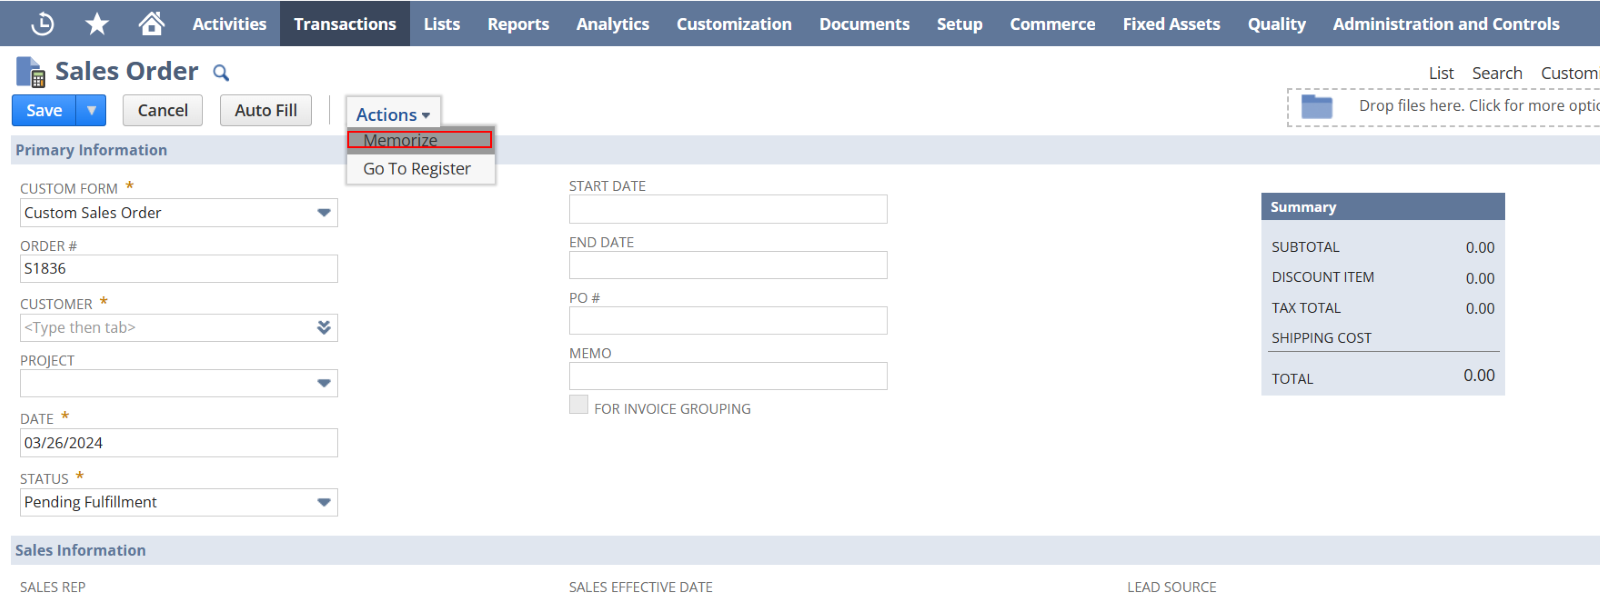Go to Home via house icon

point(151,23)
